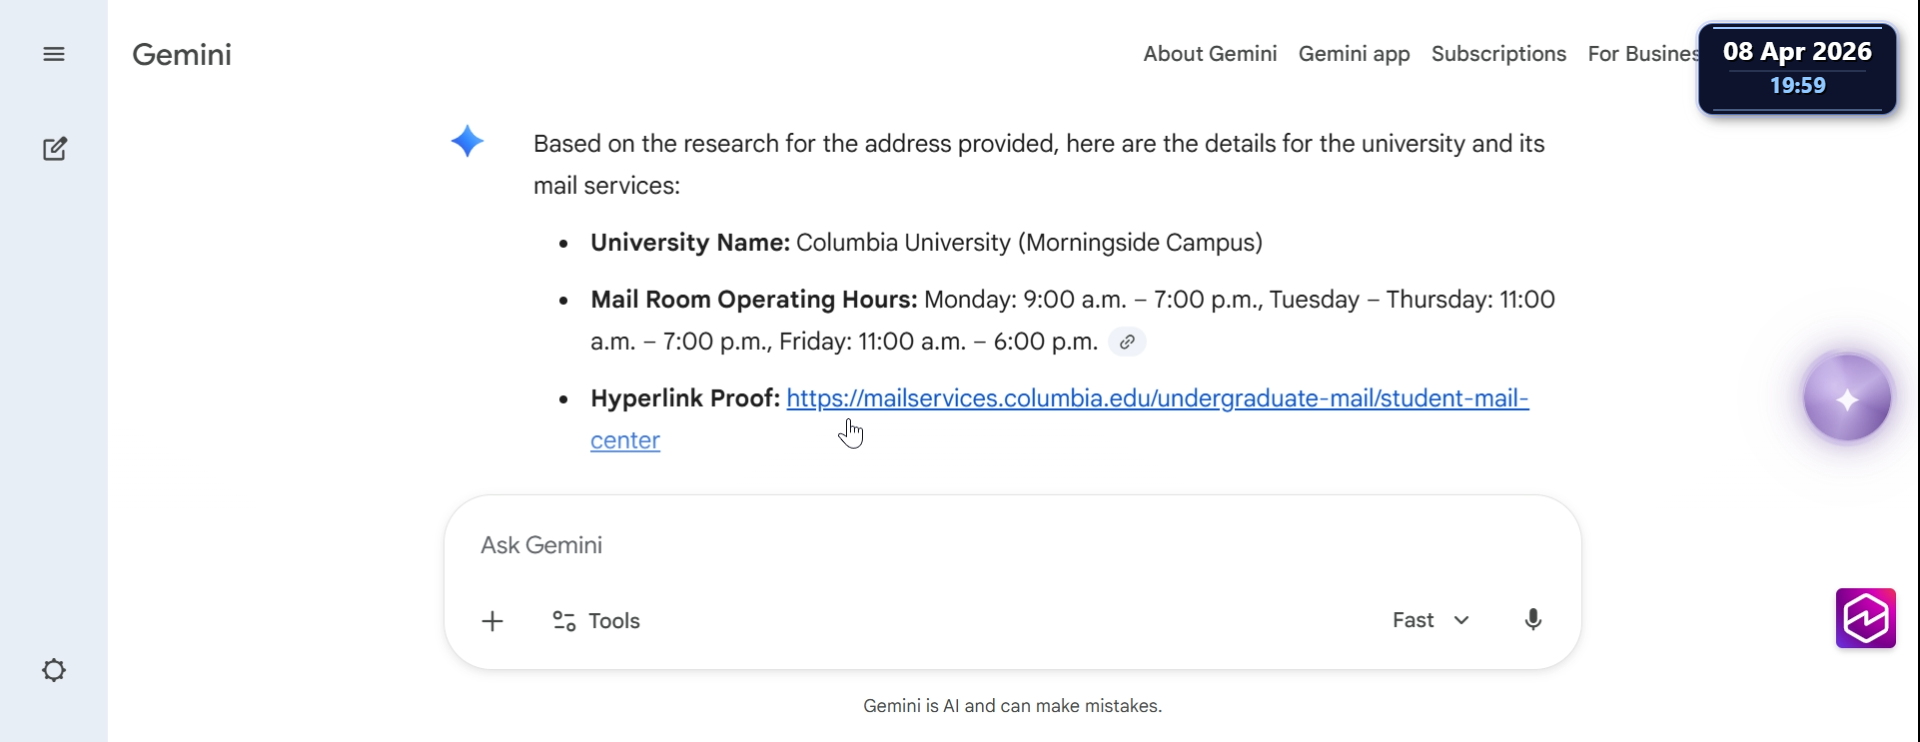Click the purple floating sparkle orb
Screen dimensions: 1920x742
(x=1847, y=398)
